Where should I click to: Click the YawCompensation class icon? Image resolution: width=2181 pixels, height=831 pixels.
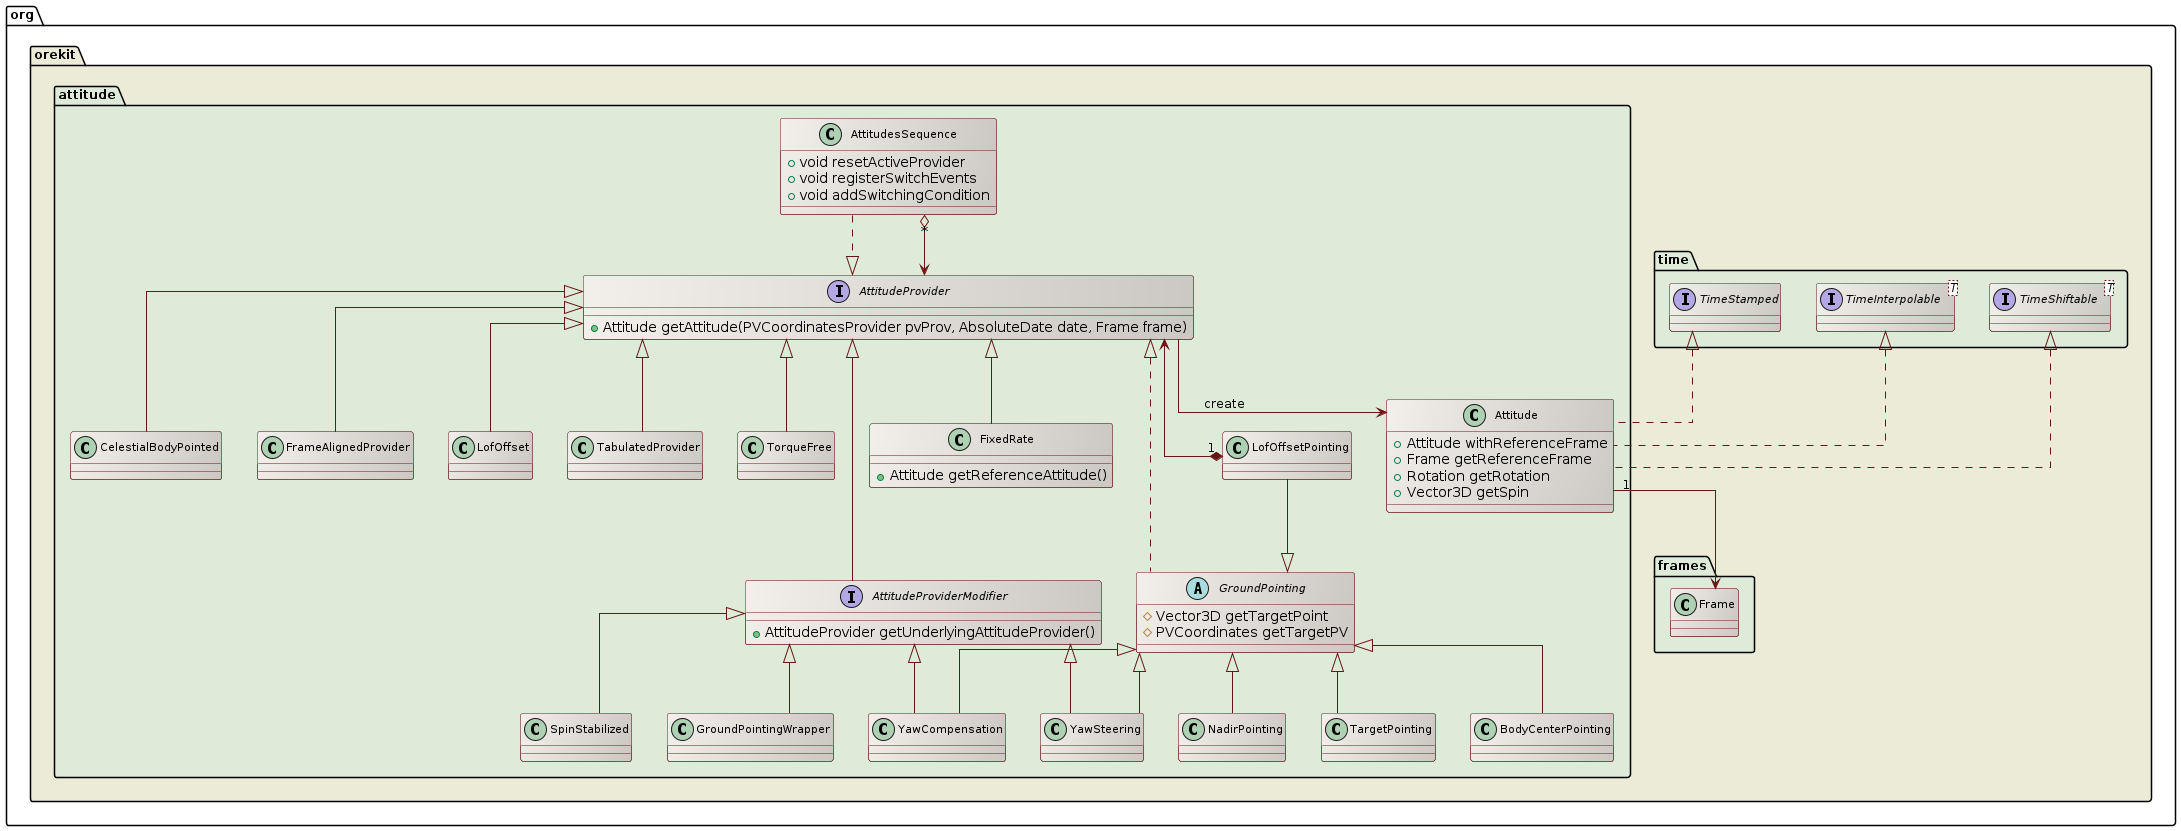tap(884, 729)
